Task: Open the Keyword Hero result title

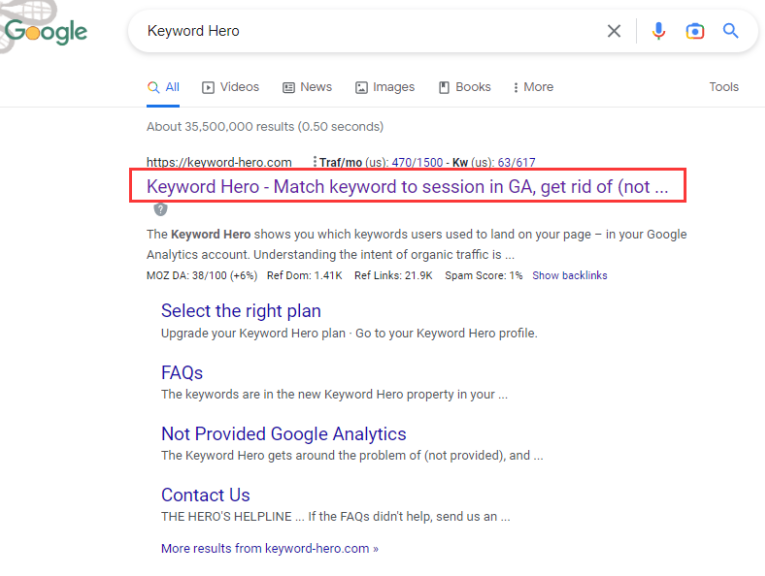Action: 407,187
